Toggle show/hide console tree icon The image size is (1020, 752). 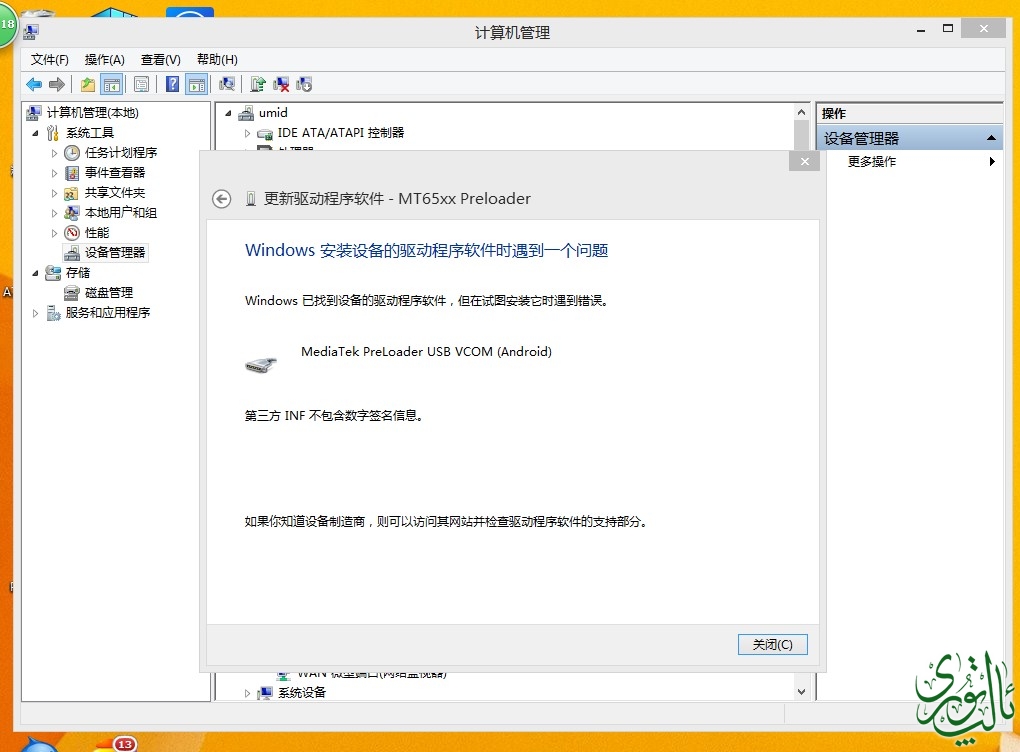[112, 84]
